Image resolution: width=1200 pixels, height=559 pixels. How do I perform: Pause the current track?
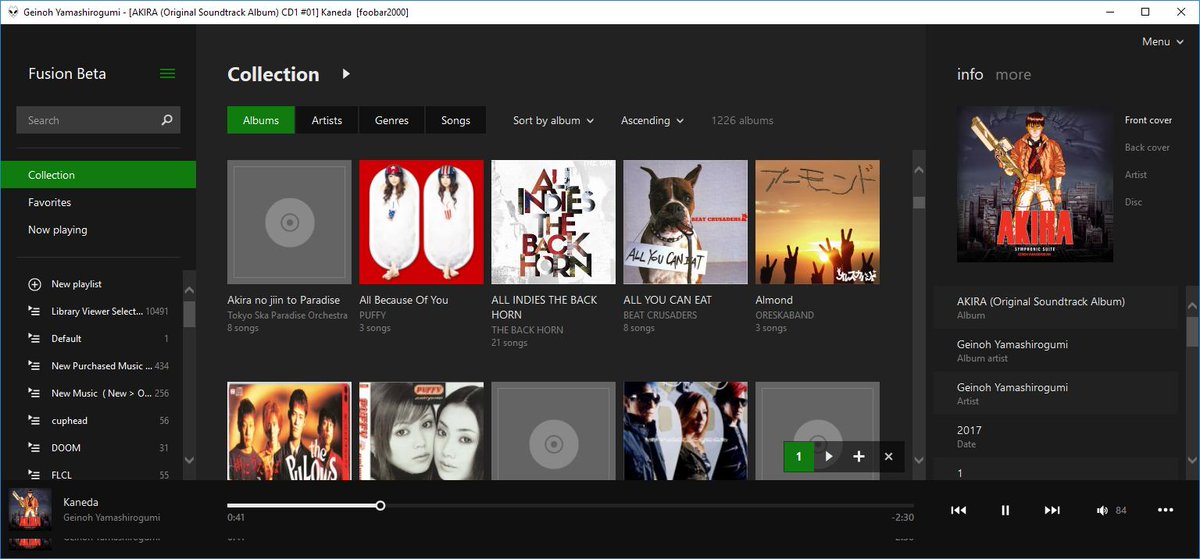point(1005,510)
